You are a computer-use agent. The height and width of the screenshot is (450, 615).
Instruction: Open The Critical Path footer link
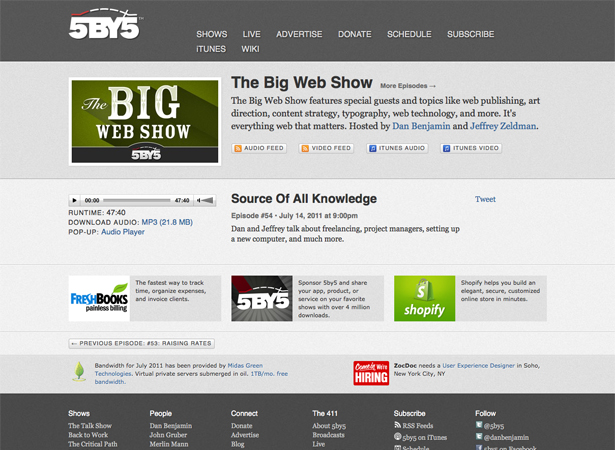[93, 445]
